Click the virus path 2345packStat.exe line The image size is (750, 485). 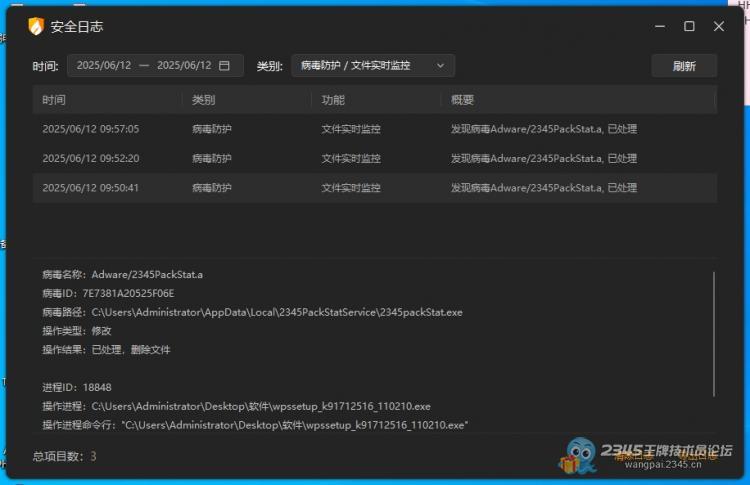[x=253, y=312]
